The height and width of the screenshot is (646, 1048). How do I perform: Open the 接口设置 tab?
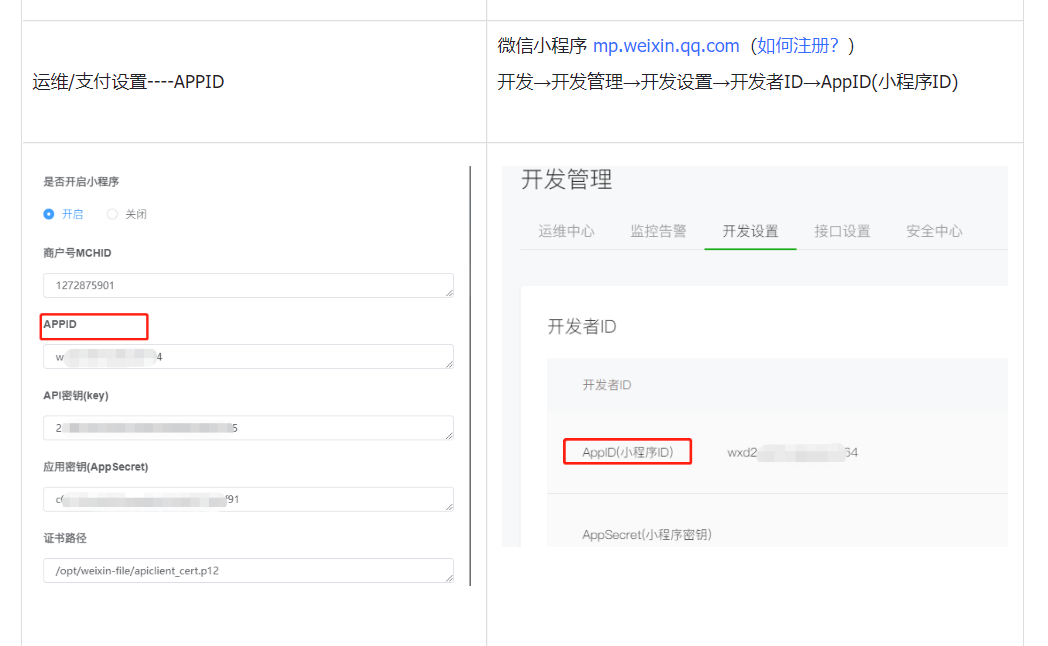[842, 231]
